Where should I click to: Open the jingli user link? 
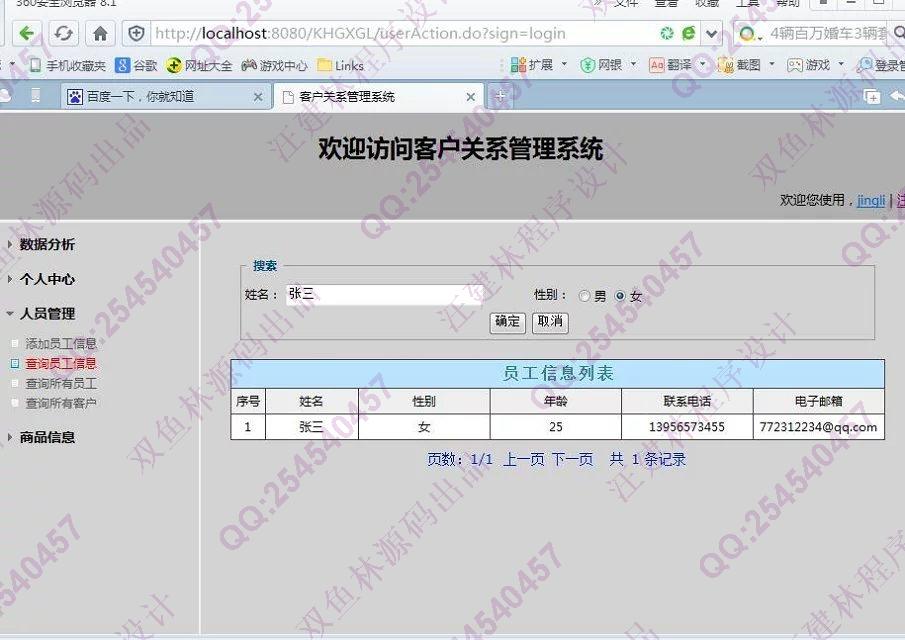870,200
